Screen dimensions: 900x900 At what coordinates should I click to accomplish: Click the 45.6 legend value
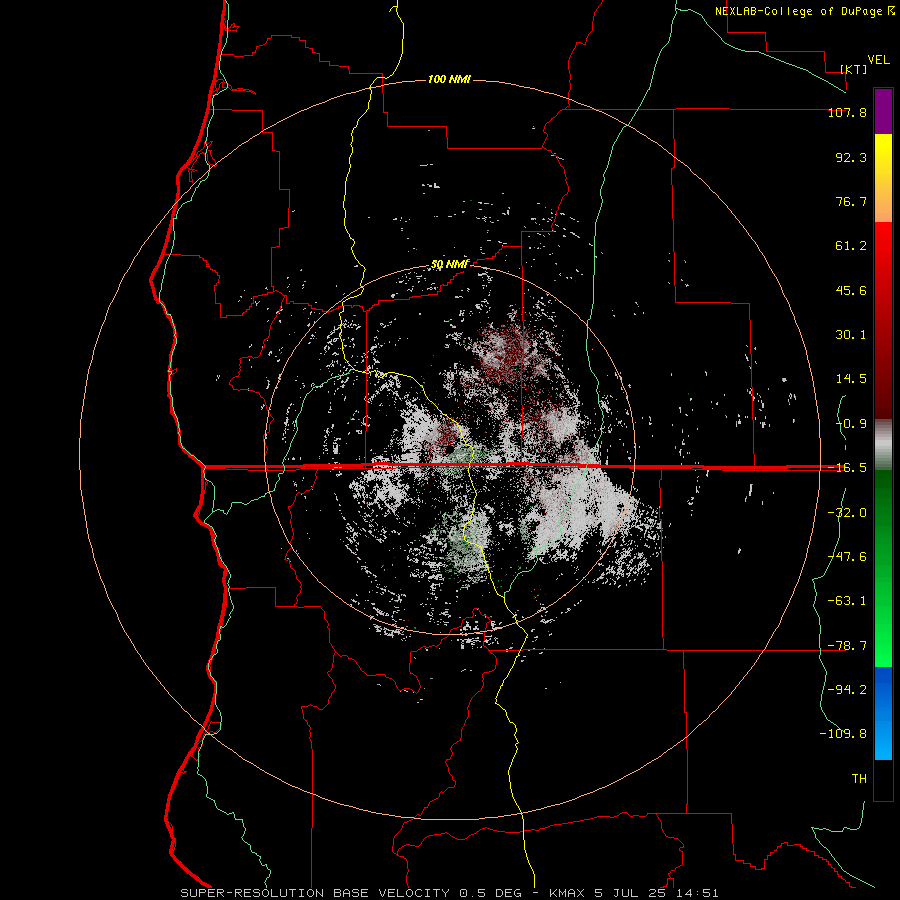[851, 290]
